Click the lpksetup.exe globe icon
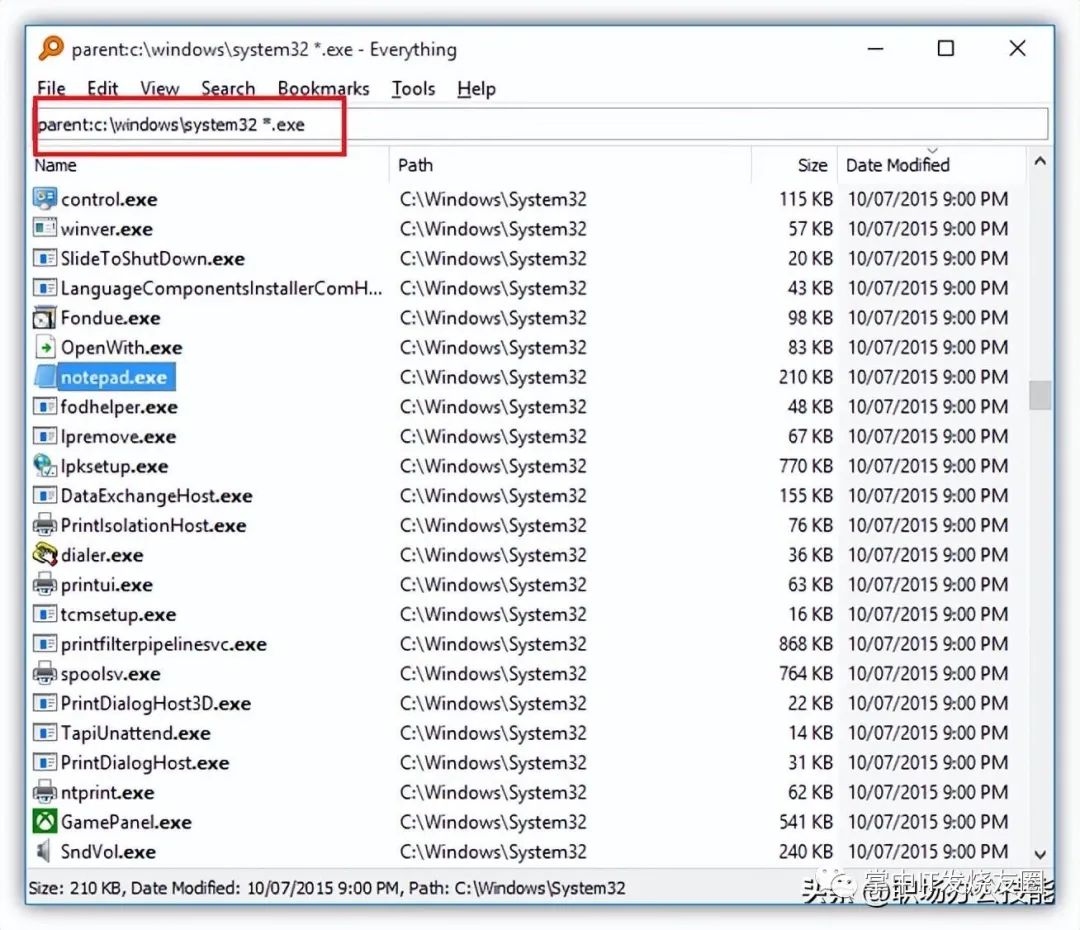 [x=45, y=466]
